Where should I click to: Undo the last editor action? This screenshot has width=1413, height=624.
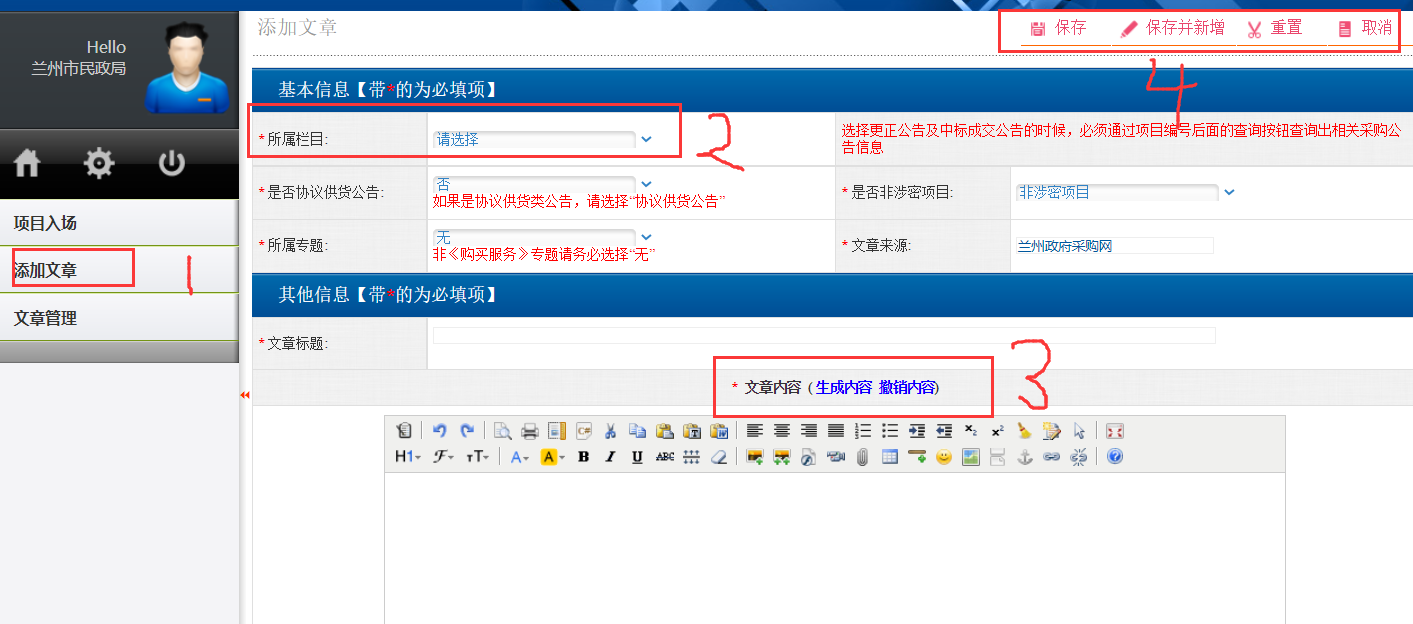[x=439, y=431]
